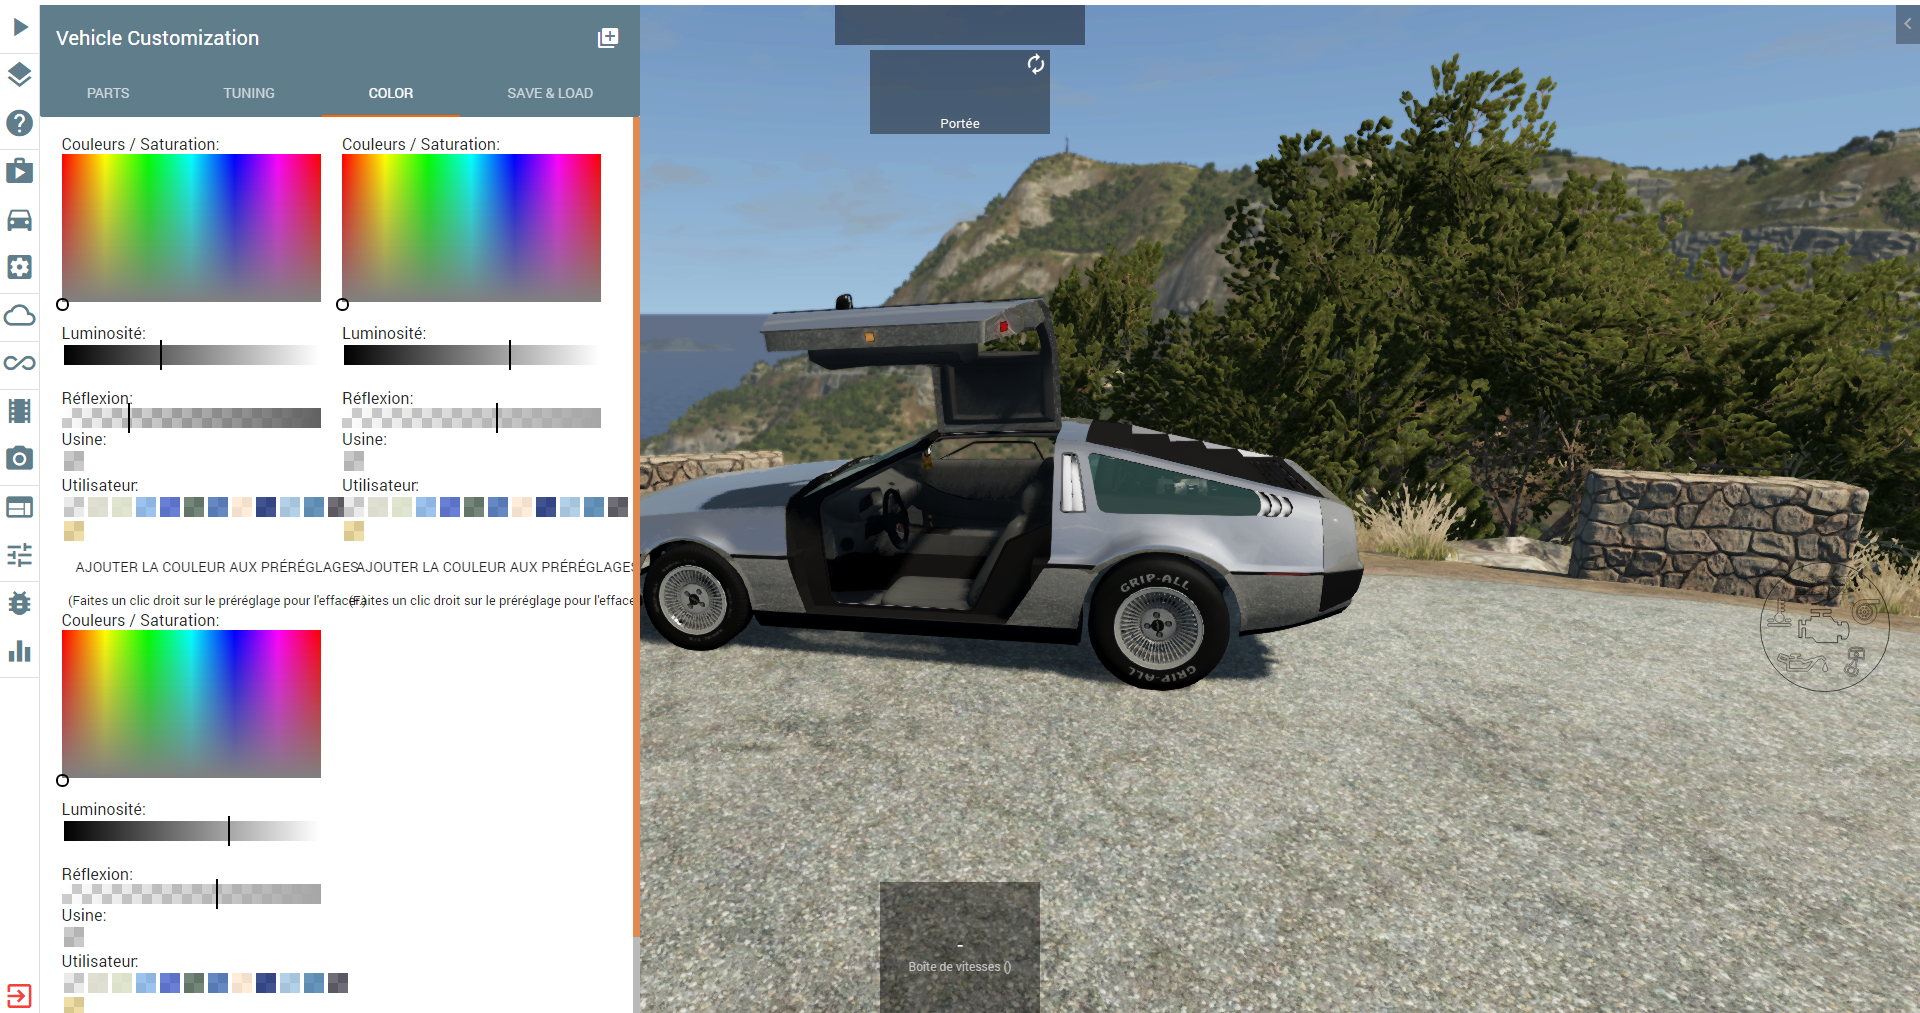Choose the peach user swatch of the second paint
The height and width of the screenshot is (1013, 1920).
[522, 507]
